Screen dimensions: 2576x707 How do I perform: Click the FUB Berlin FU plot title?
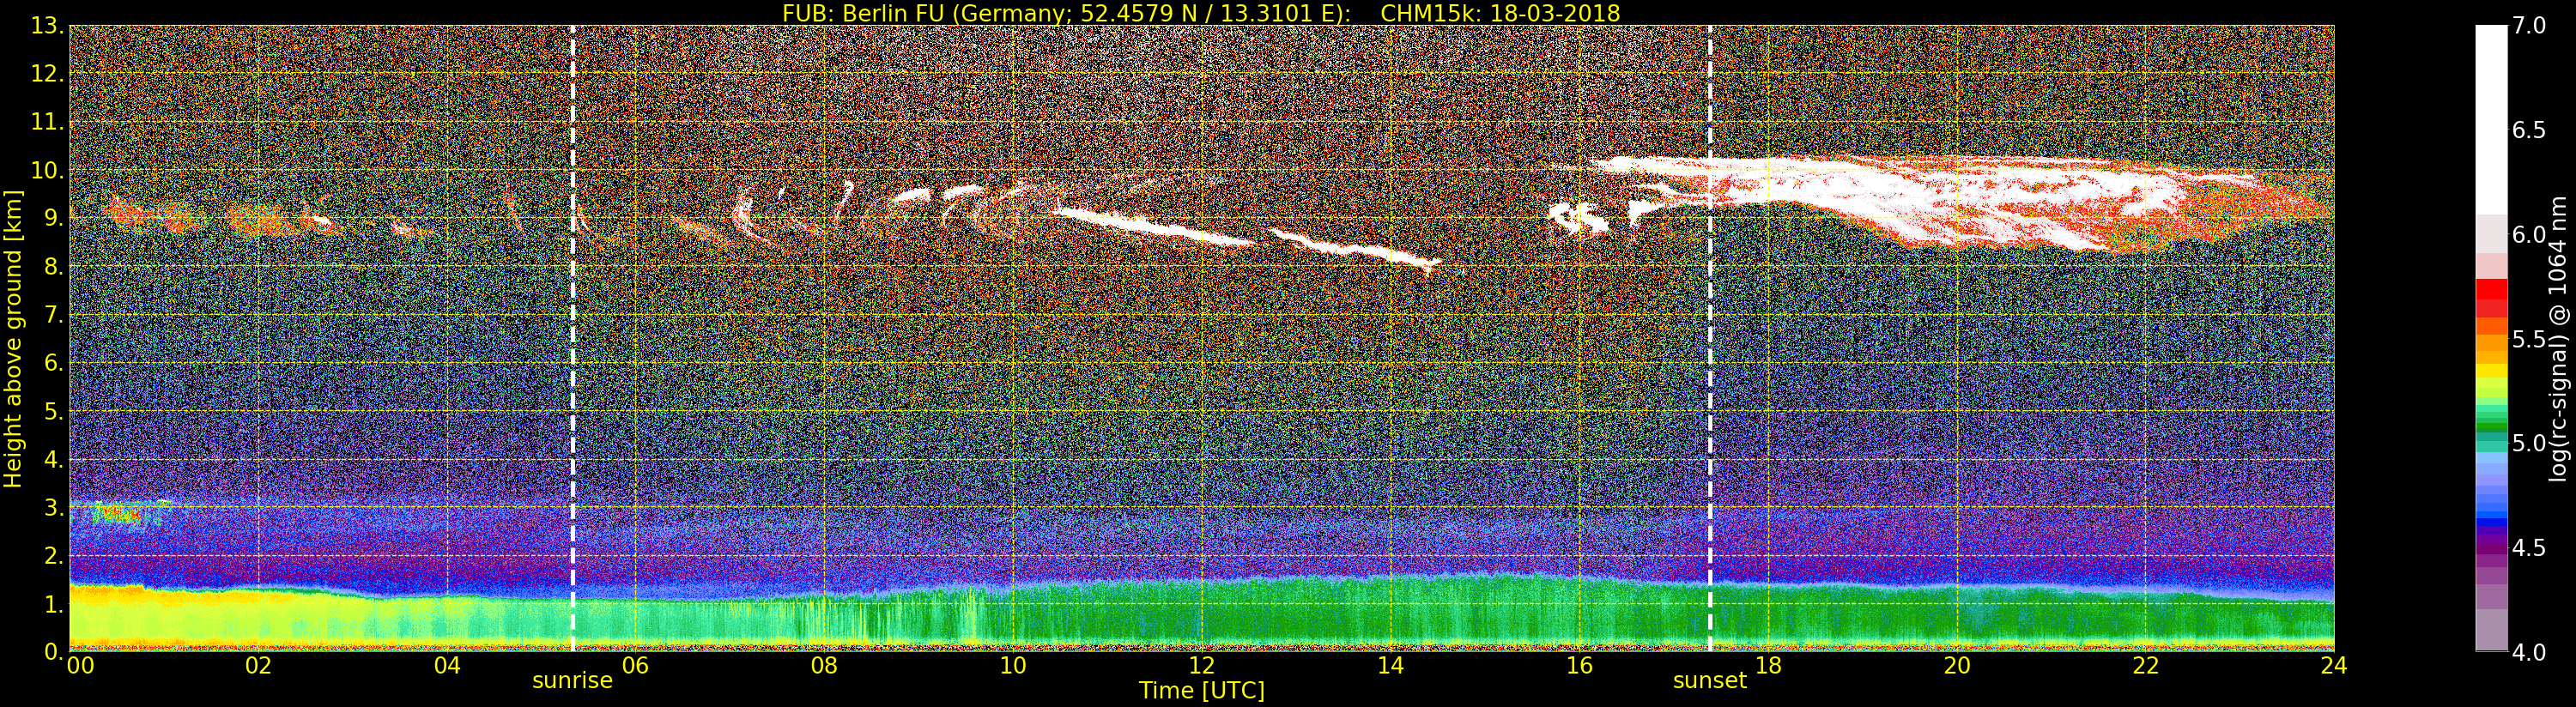[x=1201, y=13]
